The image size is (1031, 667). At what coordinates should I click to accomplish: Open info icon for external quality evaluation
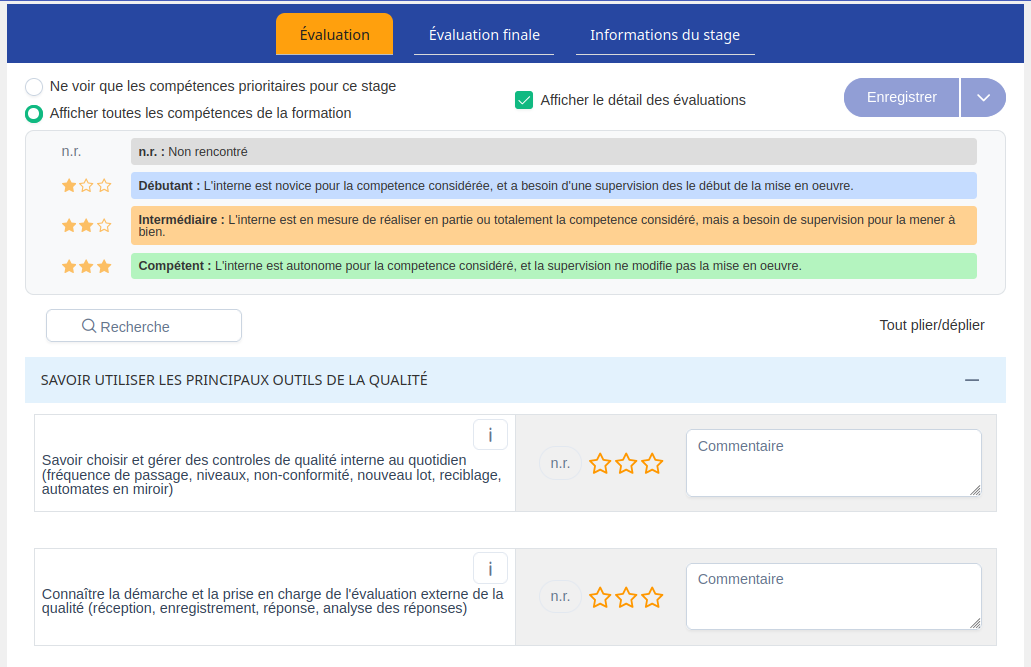pyautogui.click(x=490, y=569)
